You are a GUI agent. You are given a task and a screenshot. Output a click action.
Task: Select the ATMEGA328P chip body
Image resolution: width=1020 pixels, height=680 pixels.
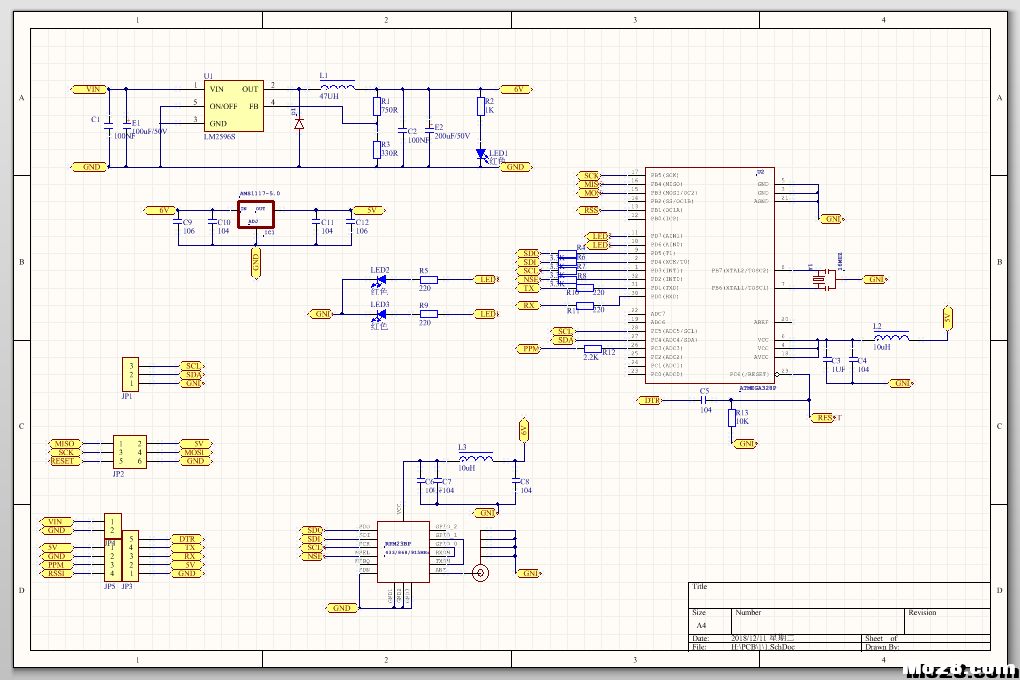coord(710,275)
